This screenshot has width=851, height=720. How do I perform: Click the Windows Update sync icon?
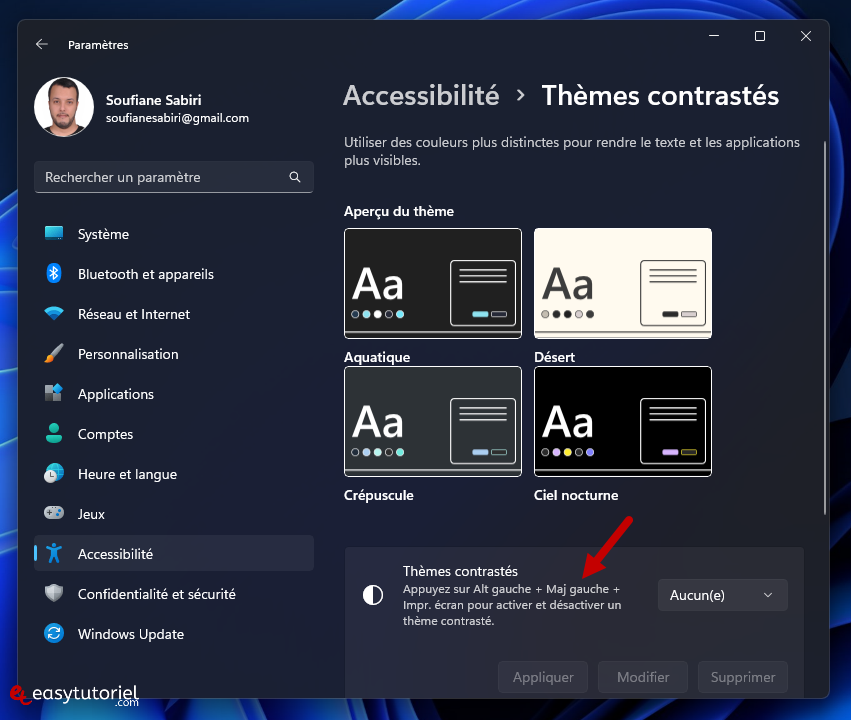coord(54,633)
